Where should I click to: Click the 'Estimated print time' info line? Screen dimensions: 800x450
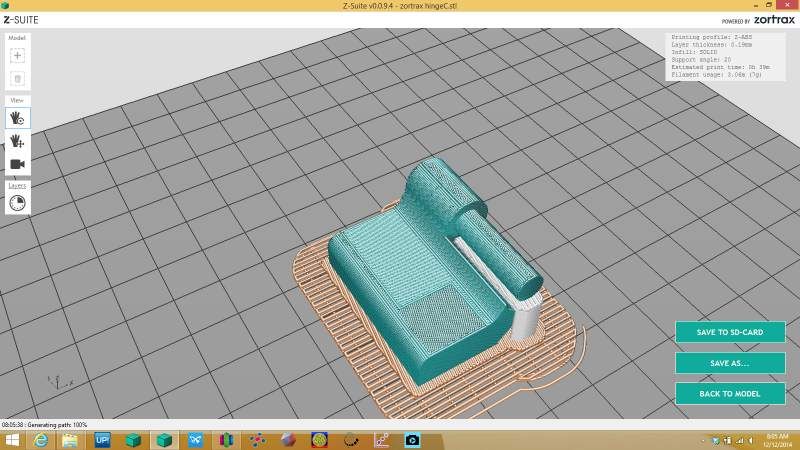(720, 67)
